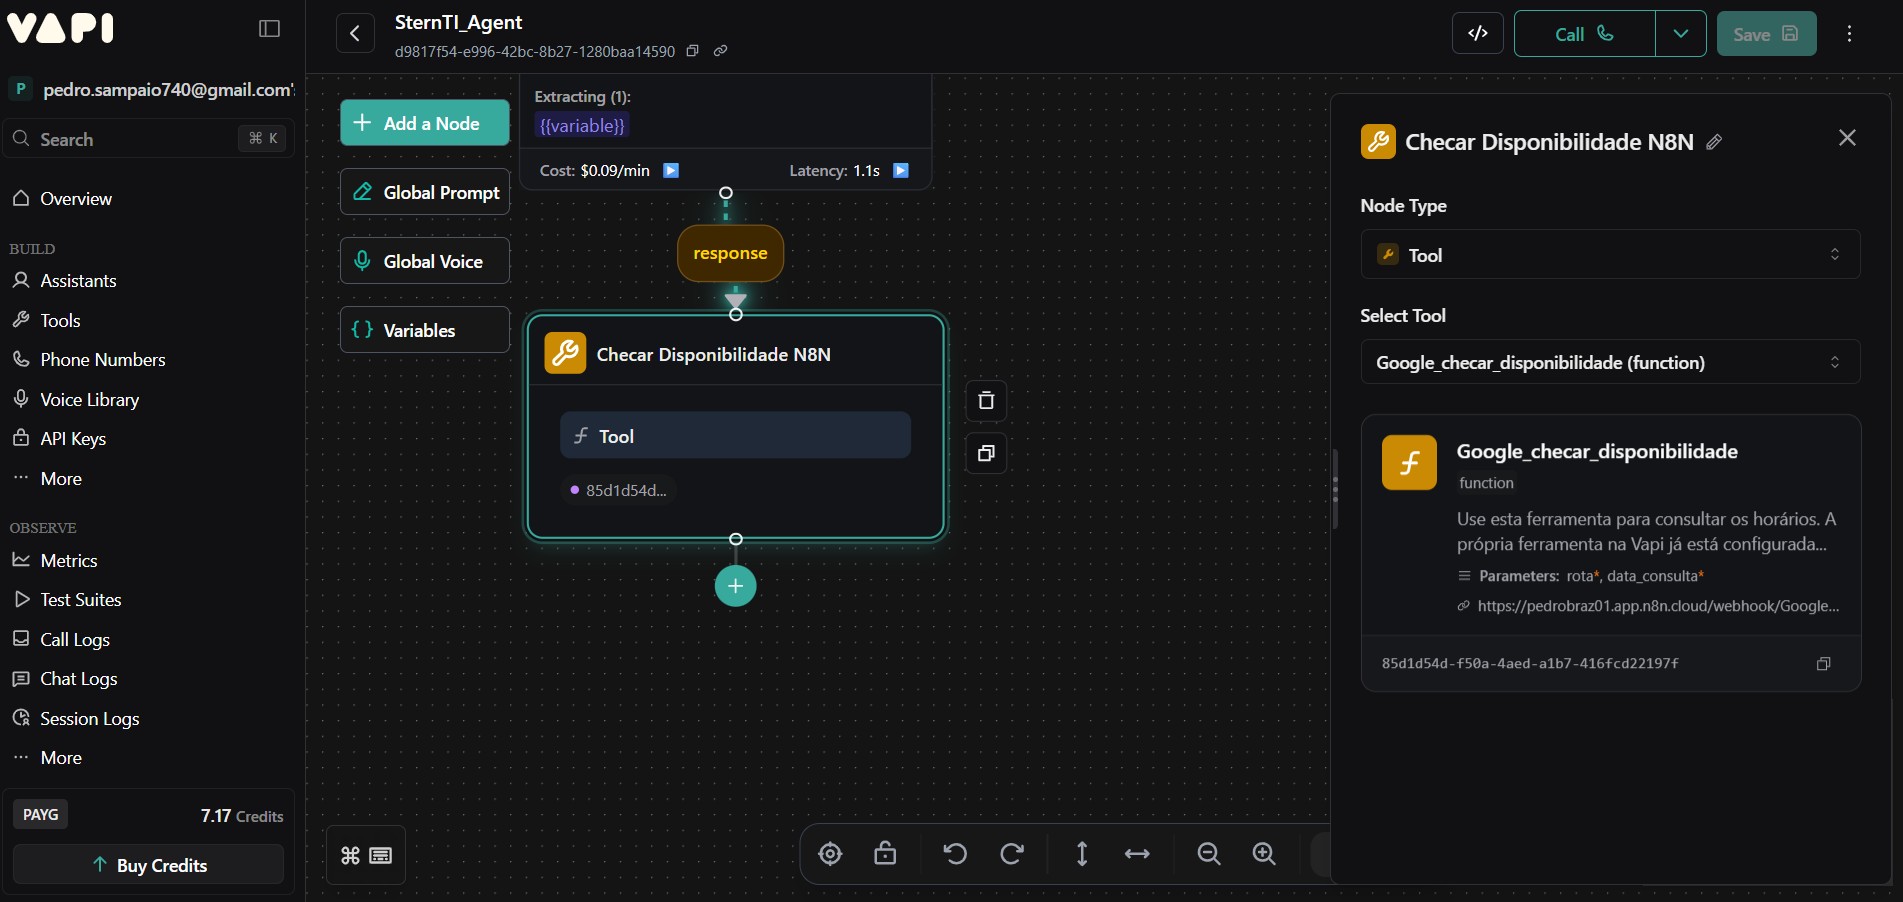This screenshot has height=902, width=1903.
Task: Zoom in the workflow canvas
Action: (x=1264, y=854)
